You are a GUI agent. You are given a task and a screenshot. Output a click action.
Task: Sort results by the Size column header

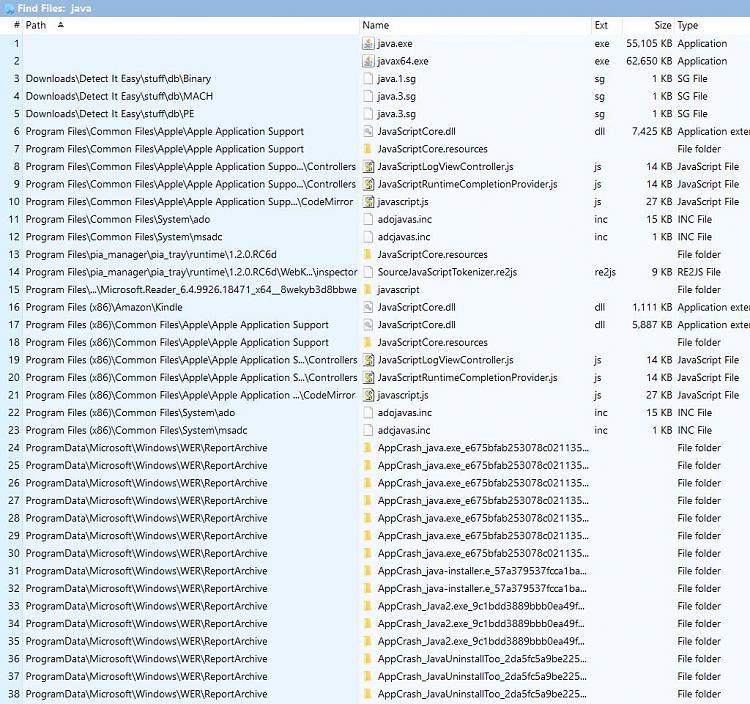point(662,25)
